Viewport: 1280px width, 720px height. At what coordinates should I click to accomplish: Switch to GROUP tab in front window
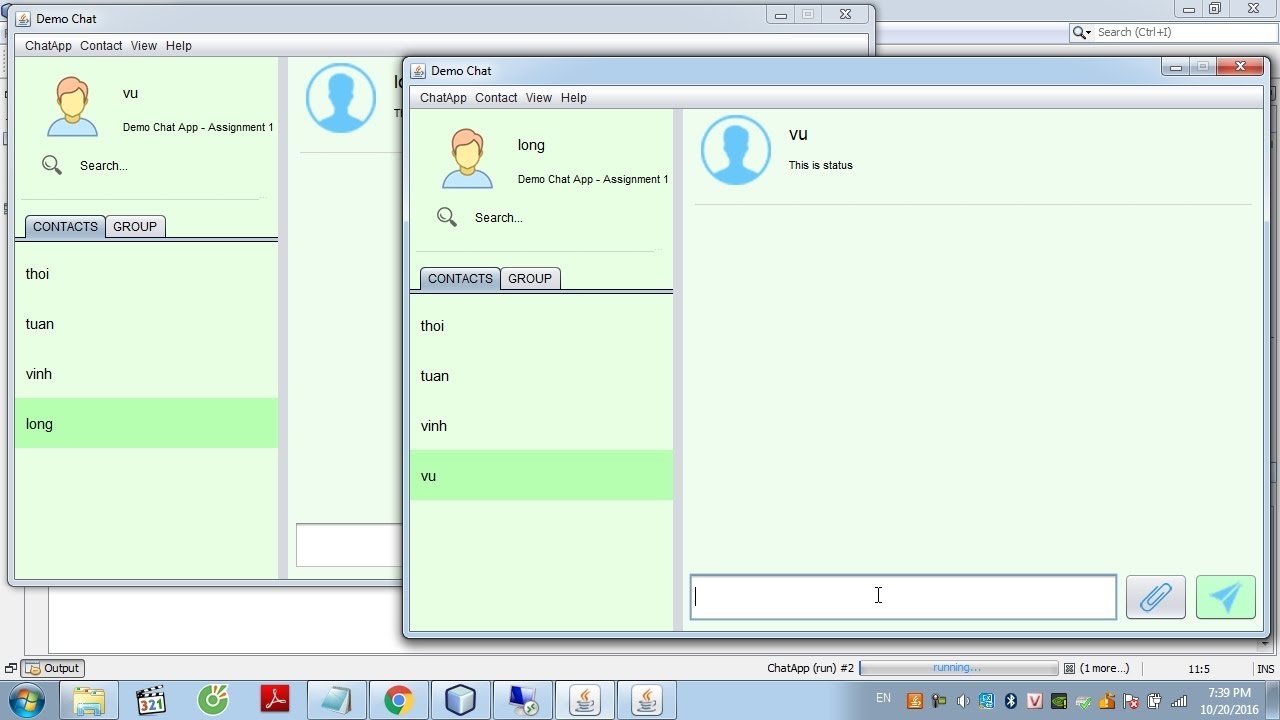click(530, 278)
